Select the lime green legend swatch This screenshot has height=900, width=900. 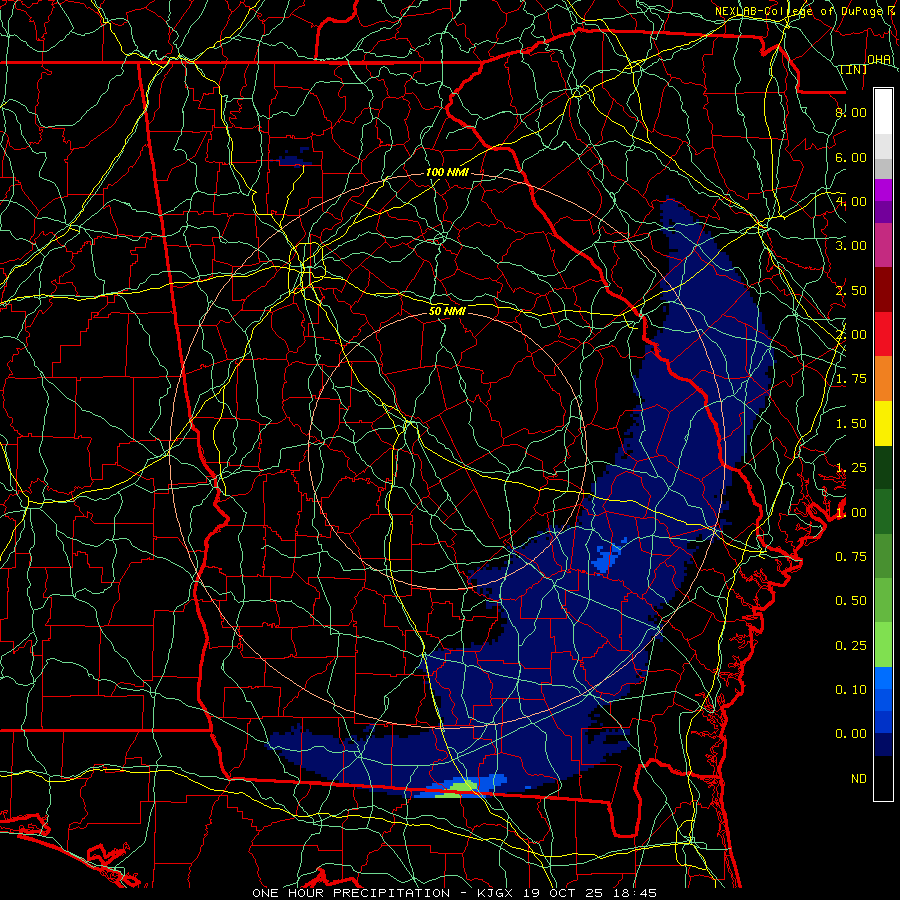click(x=883, y=645)
